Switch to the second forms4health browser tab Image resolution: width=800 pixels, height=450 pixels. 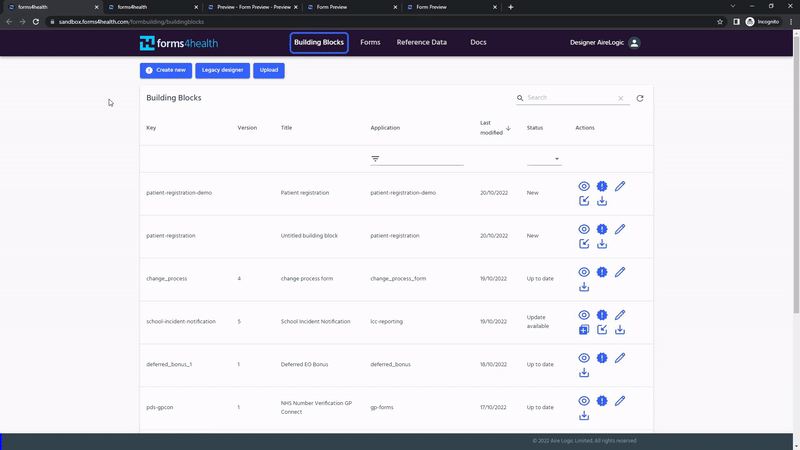point(153,7)
